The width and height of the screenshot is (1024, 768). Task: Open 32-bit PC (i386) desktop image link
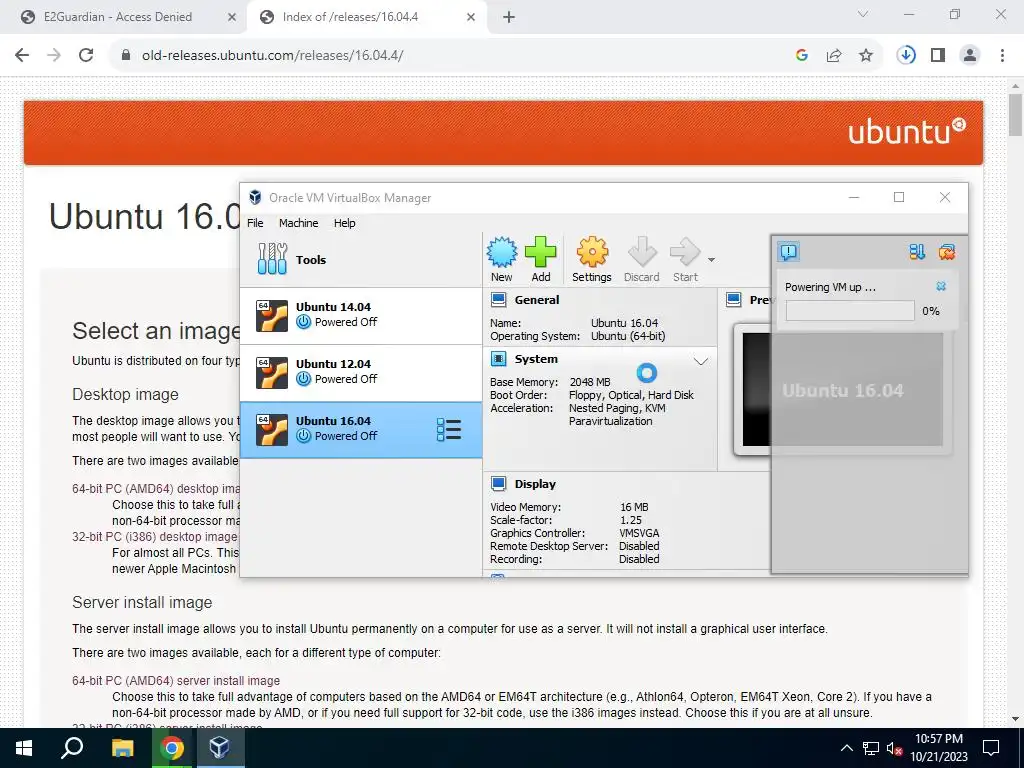point(155,536)
